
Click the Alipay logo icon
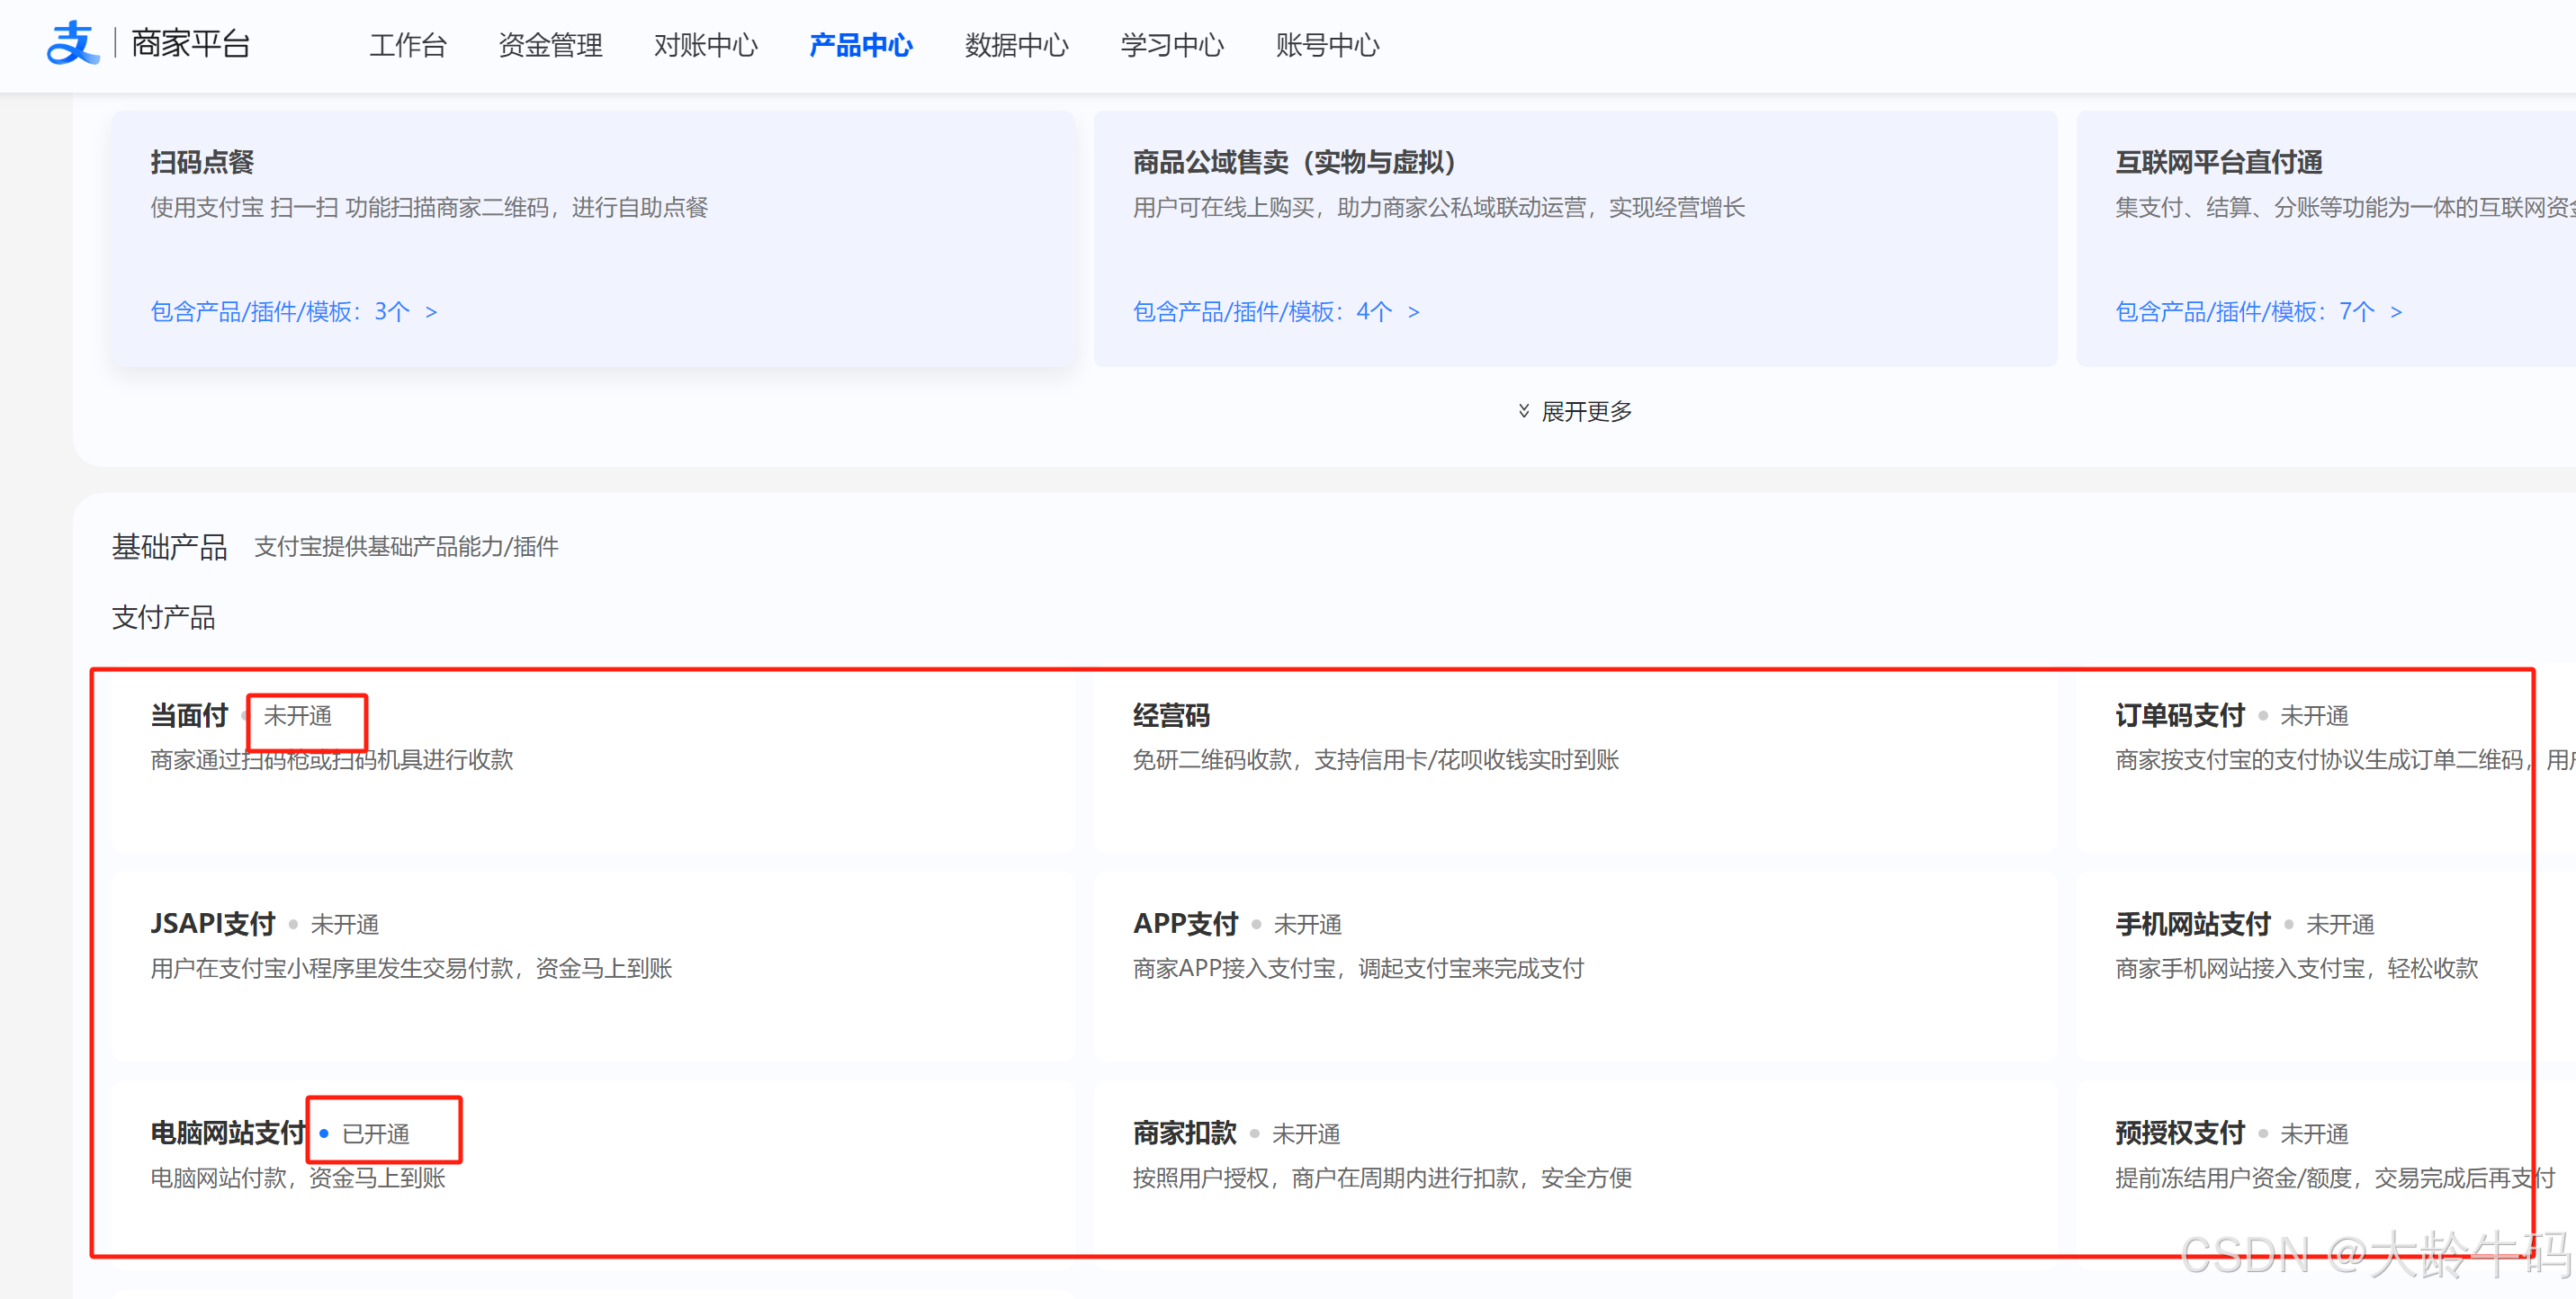point(72,44)
